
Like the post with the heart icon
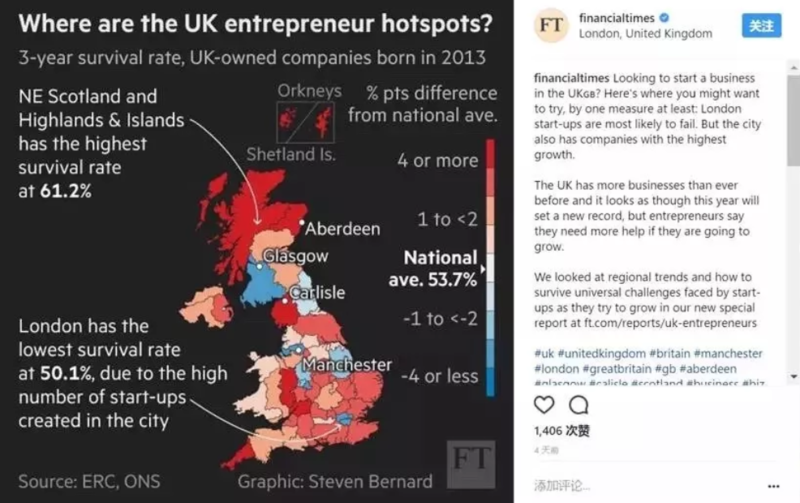544,405
